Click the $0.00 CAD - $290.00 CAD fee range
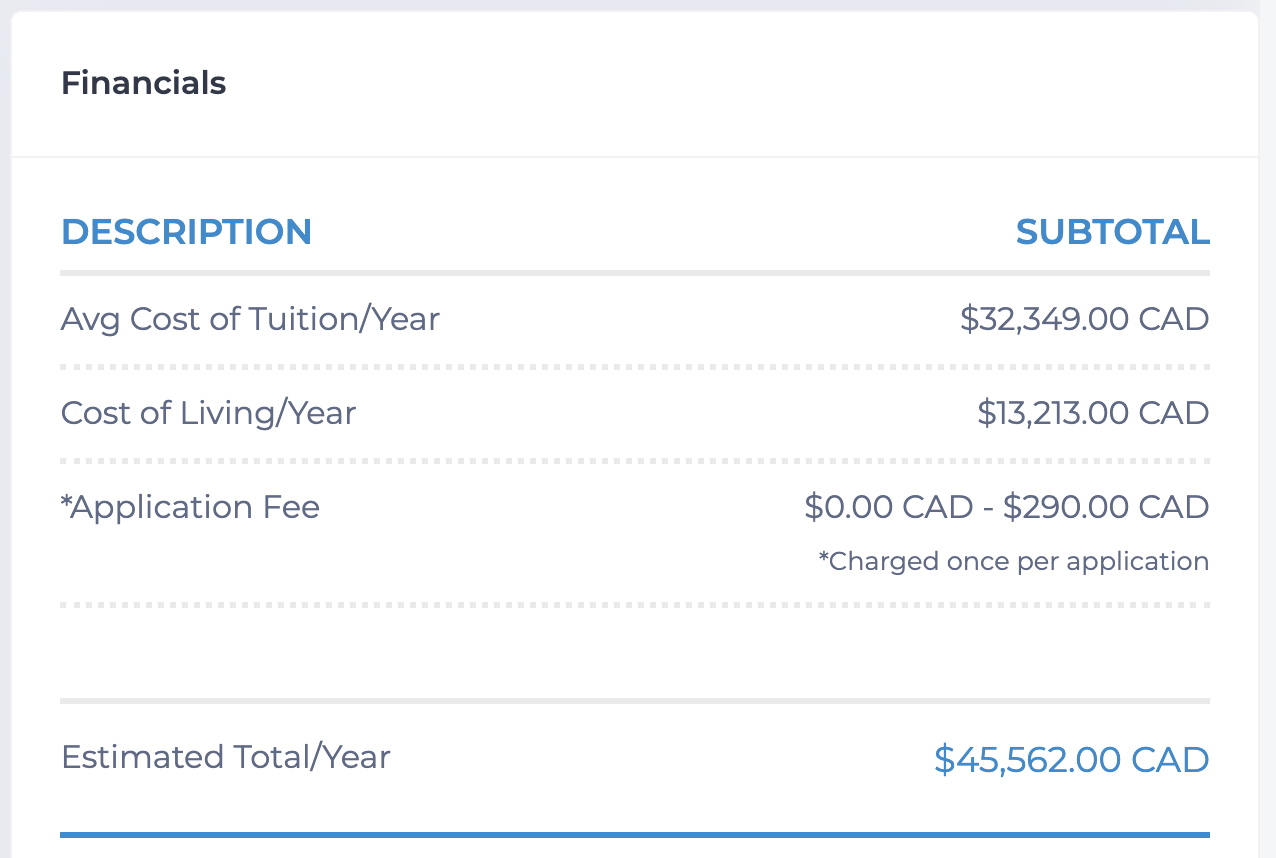Image resolution: width=1276 pixels, height=858 pixels. (1007, 507)
